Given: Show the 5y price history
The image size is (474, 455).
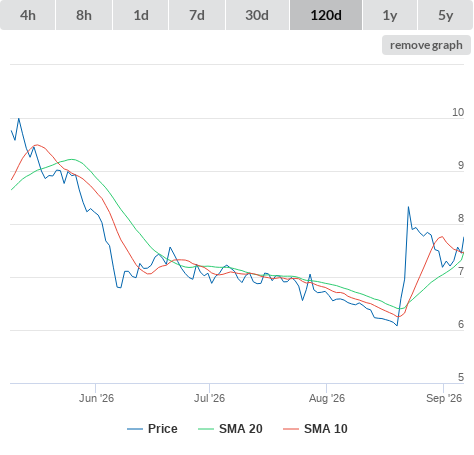Looking at the screenshot, I should pyautogui.click(x=445, y=15).
